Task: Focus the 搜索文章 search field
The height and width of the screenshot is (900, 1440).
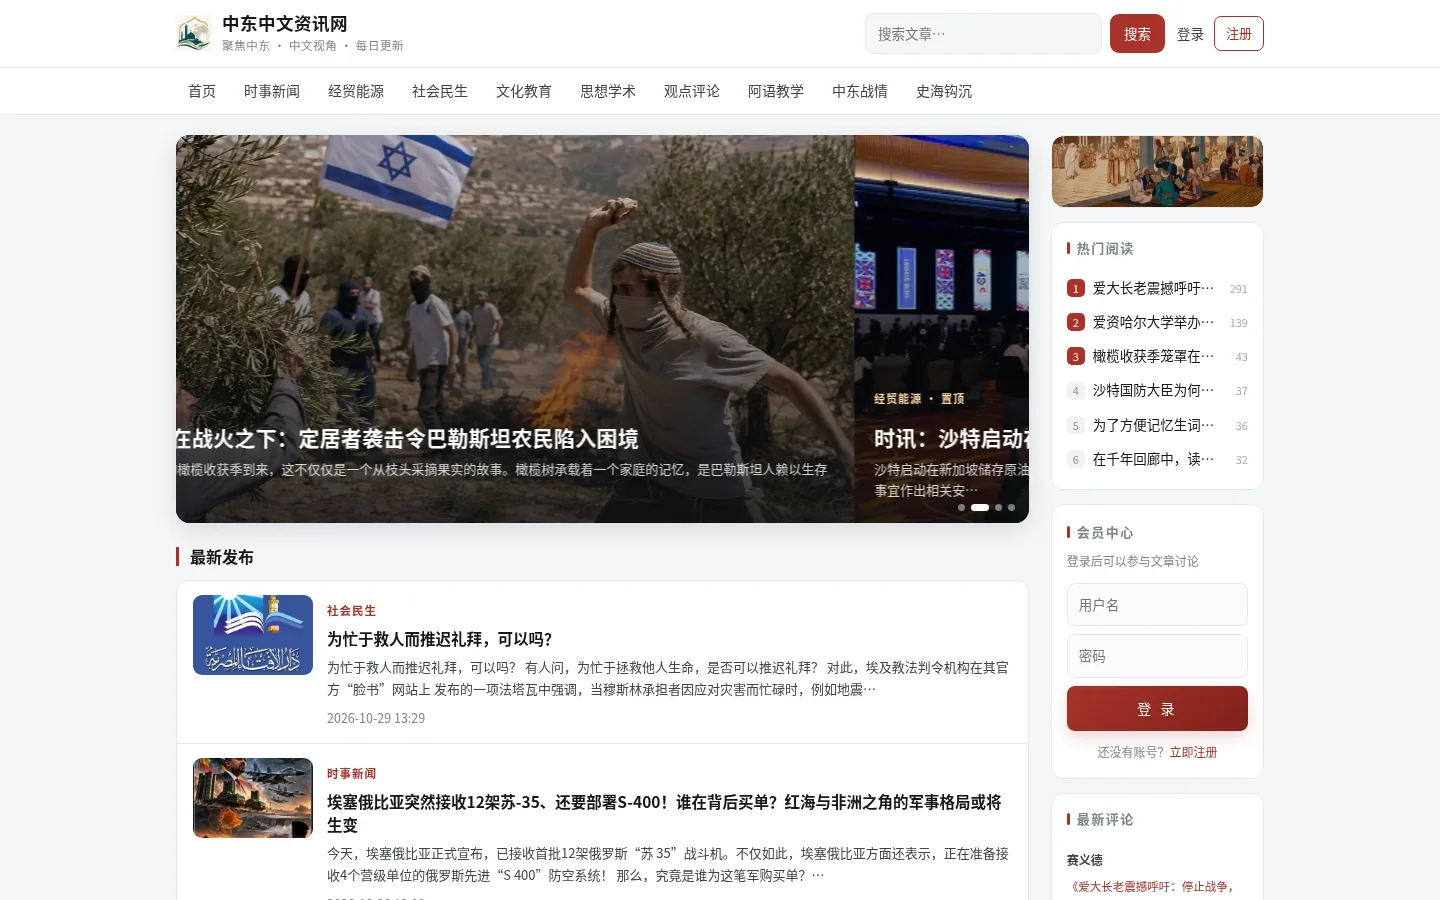Action: (983, 34)
